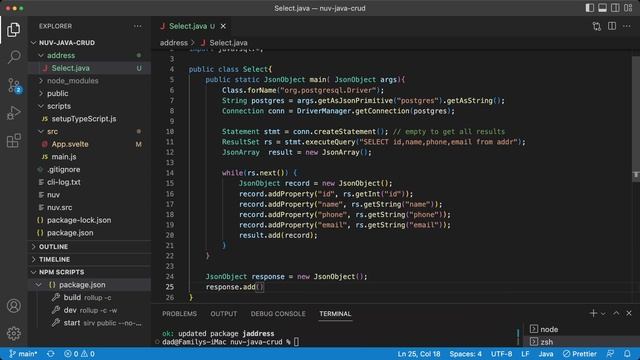Open Explorer more actions ellipsis
Image resolution: width=640 pixels, height=360 pixels.
click(138, 26)
